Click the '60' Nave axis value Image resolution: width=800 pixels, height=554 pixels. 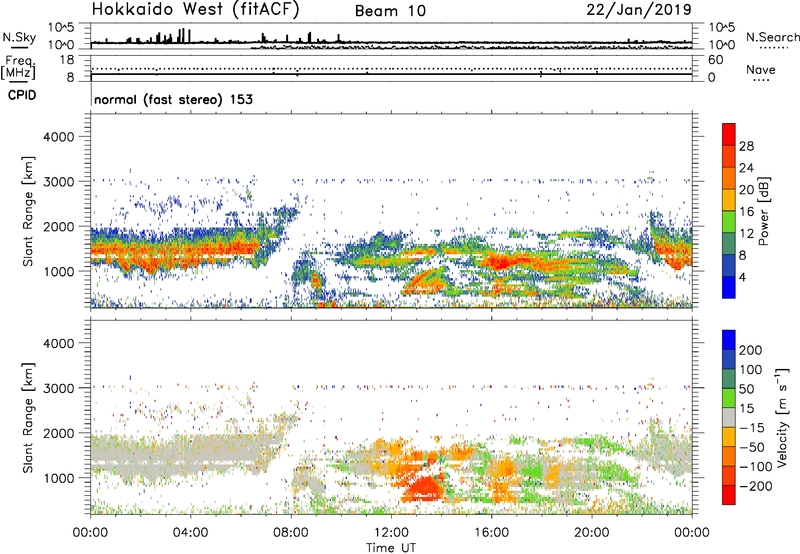pyautogui.click(x=715, y=60)
